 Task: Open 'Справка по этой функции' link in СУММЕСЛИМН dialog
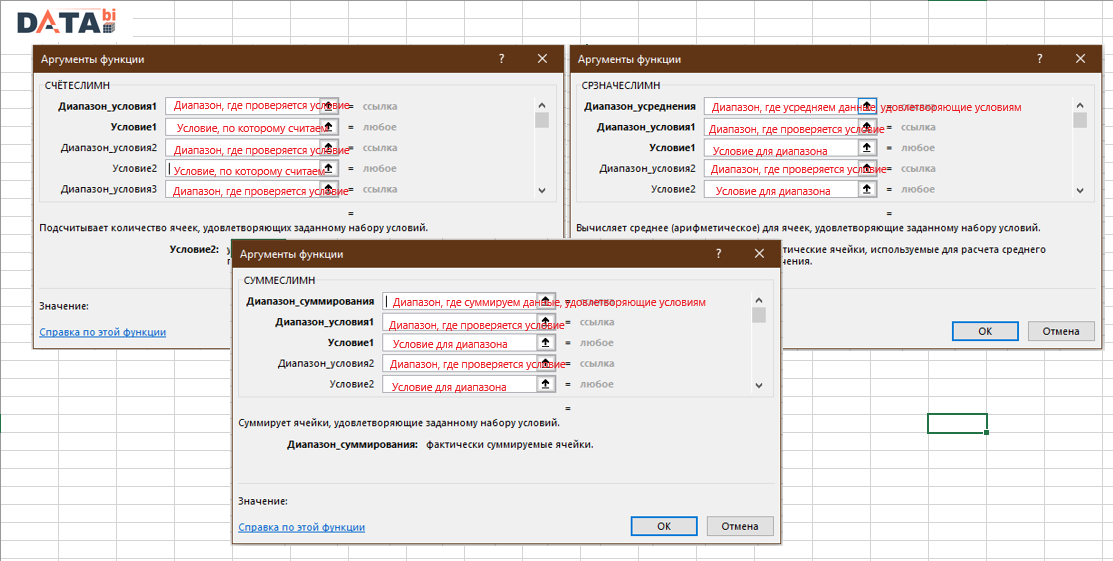pos(302,527)
